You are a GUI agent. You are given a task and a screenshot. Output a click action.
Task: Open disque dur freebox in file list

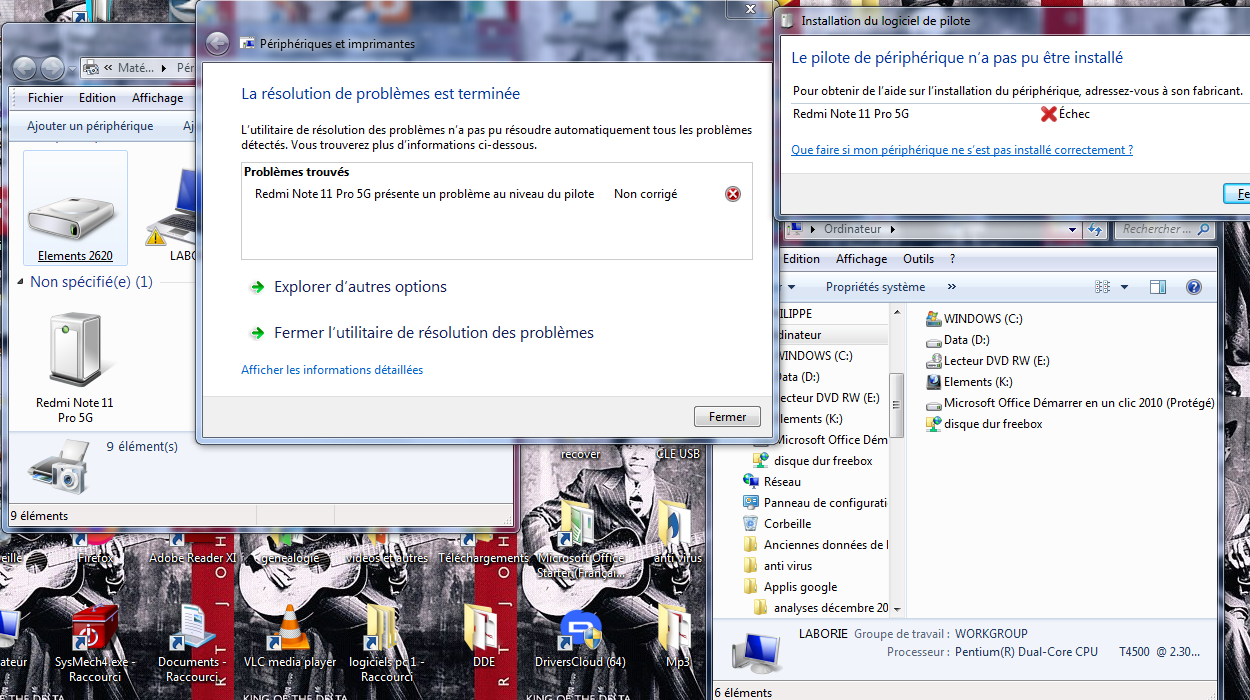click(984, 424)
